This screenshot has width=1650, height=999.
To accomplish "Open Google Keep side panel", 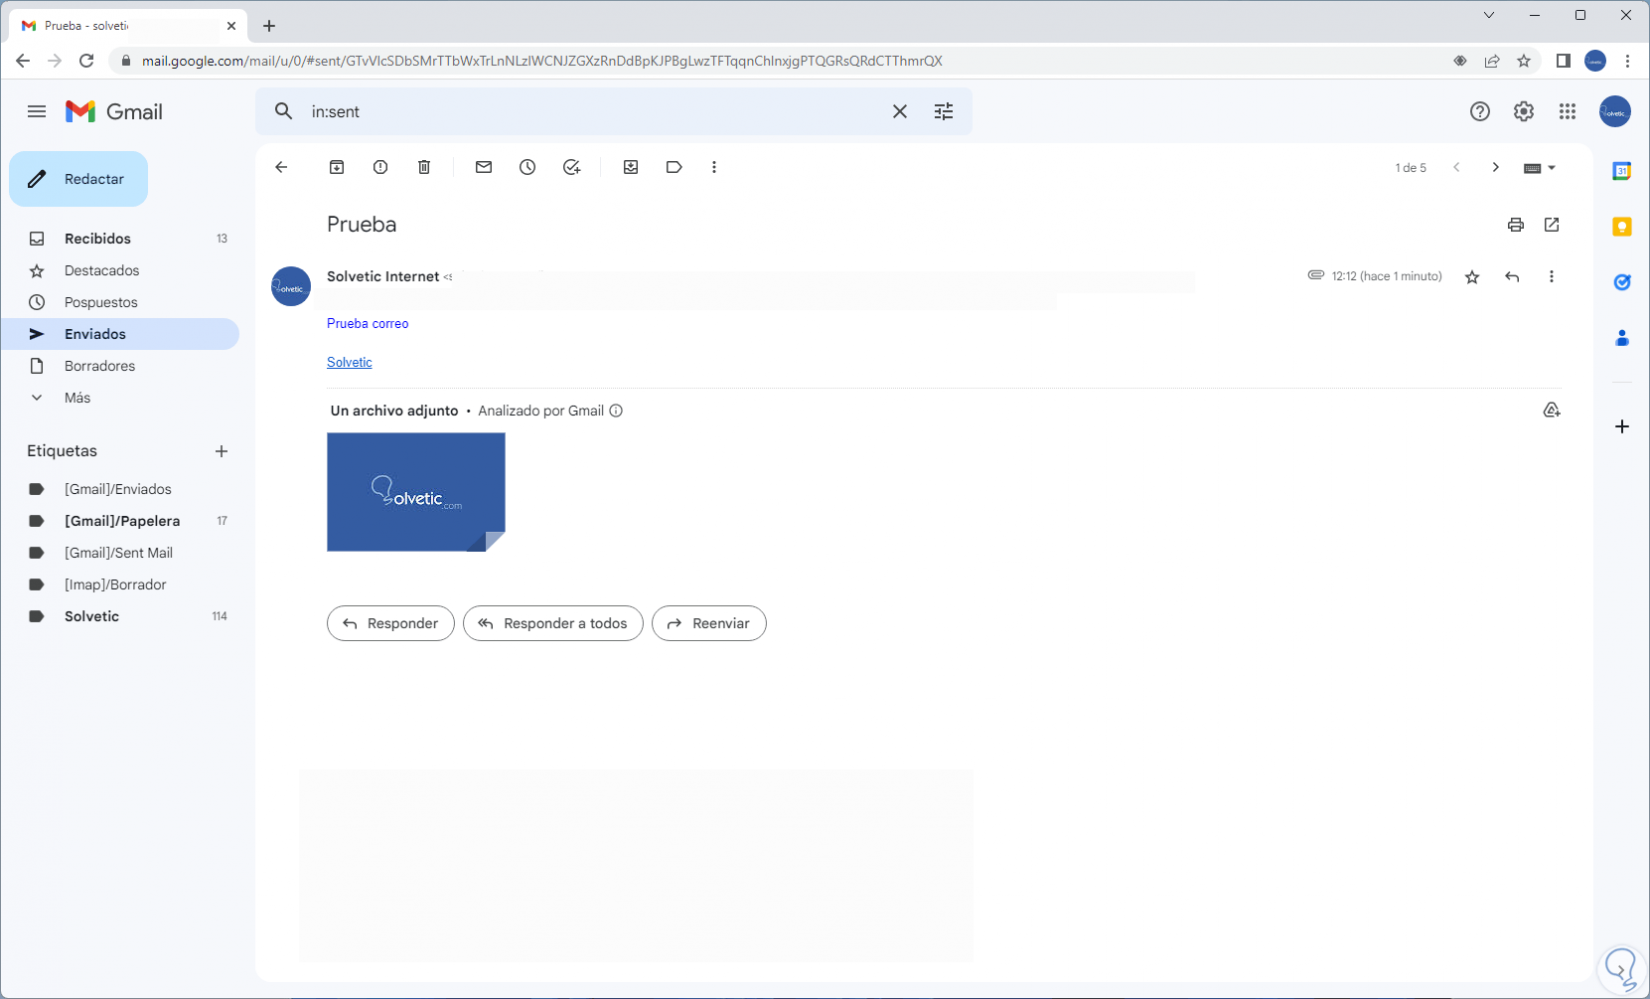I will [x=1622, y=227].
